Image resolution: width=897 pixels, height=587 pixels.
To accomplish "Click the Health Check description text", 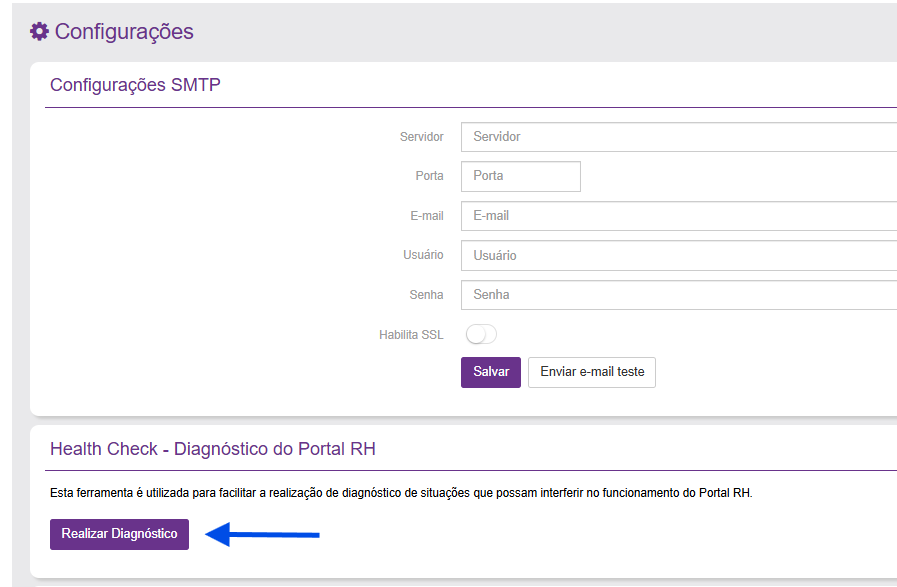I will (400, 494).
